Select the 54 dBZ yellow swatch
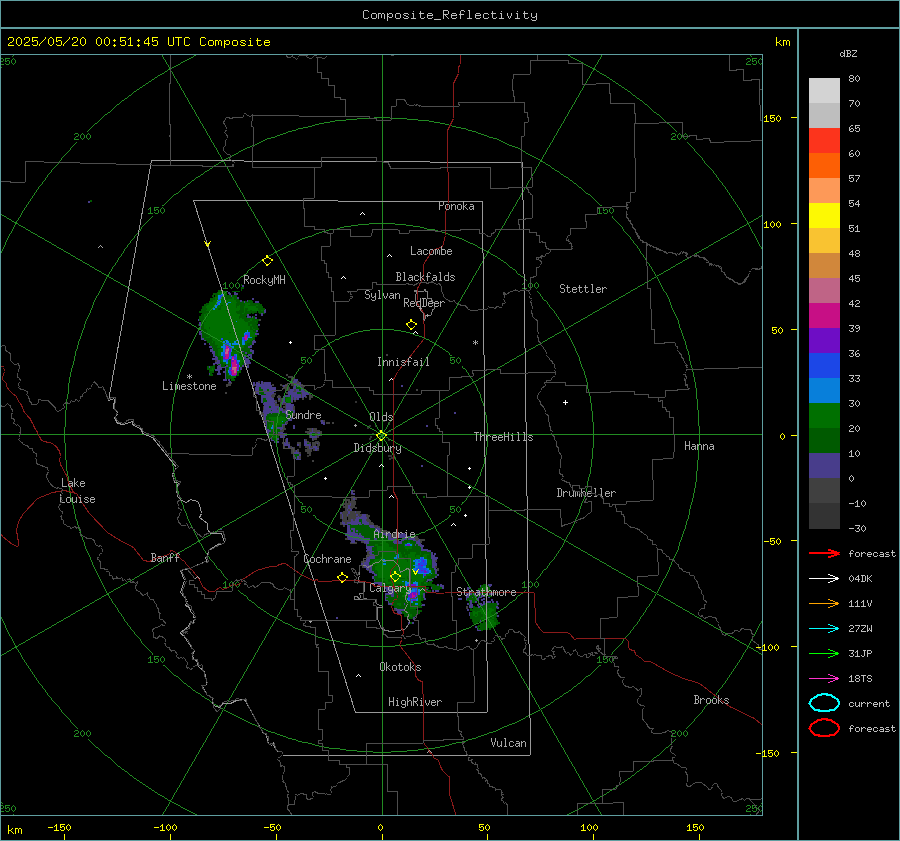The width and height of the screenshot is (900, 841). click(824, 216)
